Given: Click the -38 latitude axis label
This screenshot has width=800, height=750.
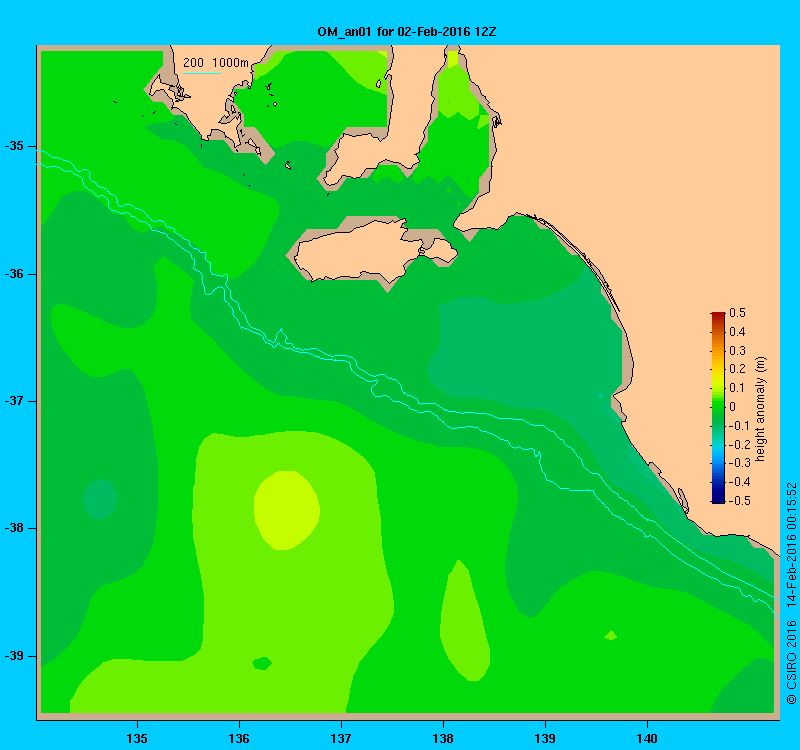Looking at the screenshot, I should pyautogui.click(x=14, y=528).
